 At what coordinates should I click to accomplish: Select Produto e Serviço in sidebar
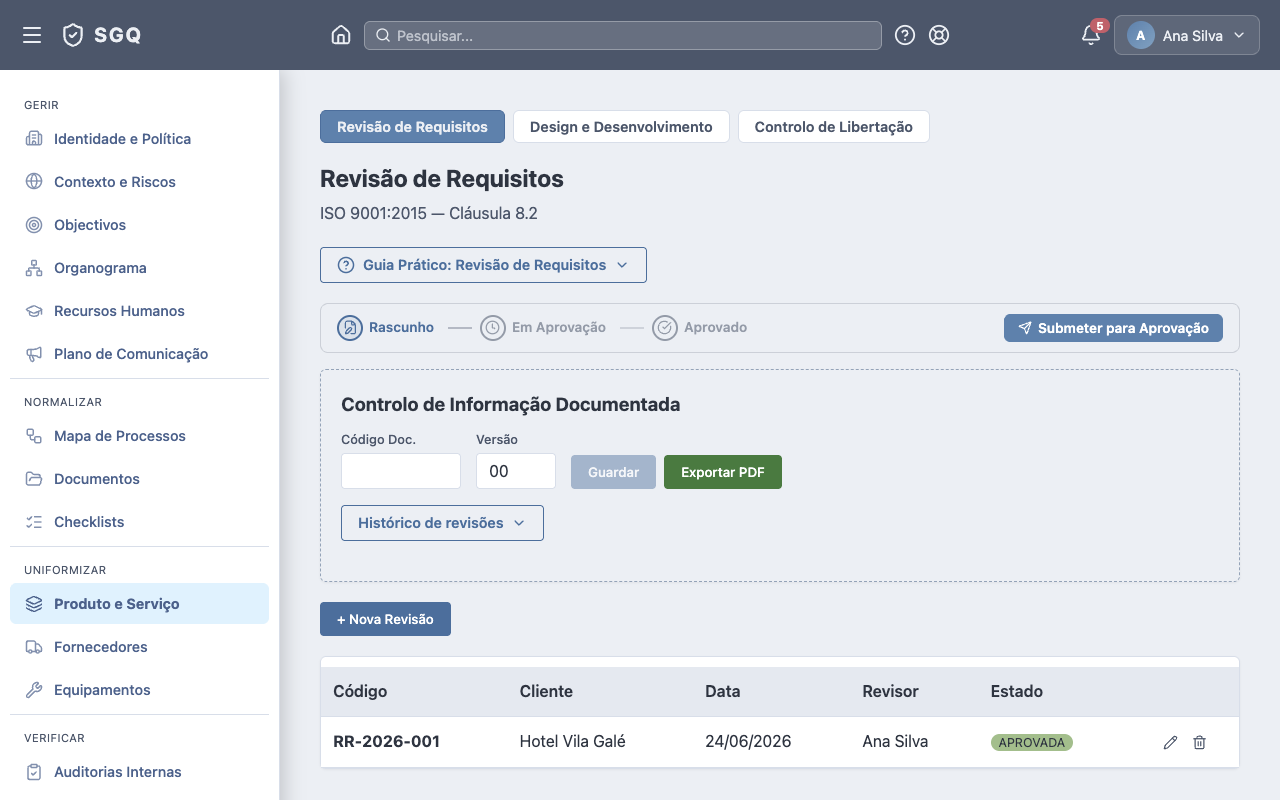[139, 604]
